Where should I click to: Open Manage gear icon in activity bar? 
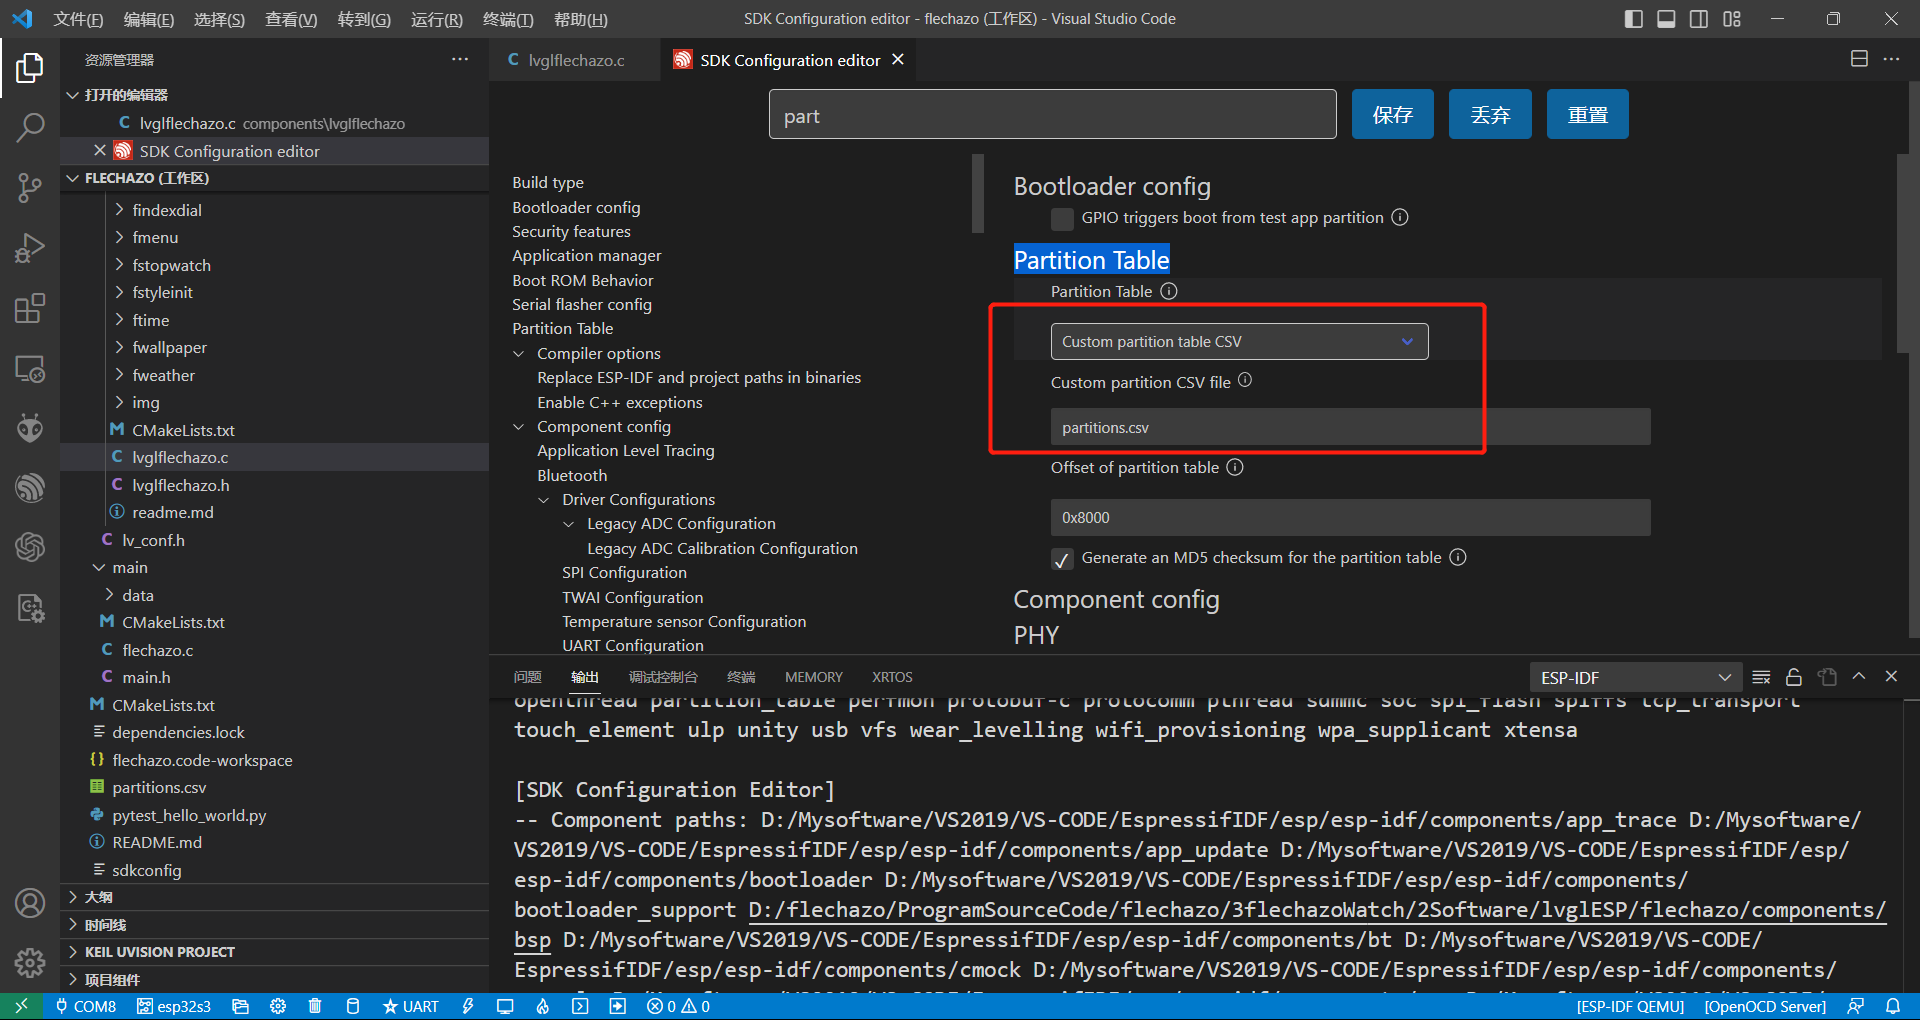(30, 962)
